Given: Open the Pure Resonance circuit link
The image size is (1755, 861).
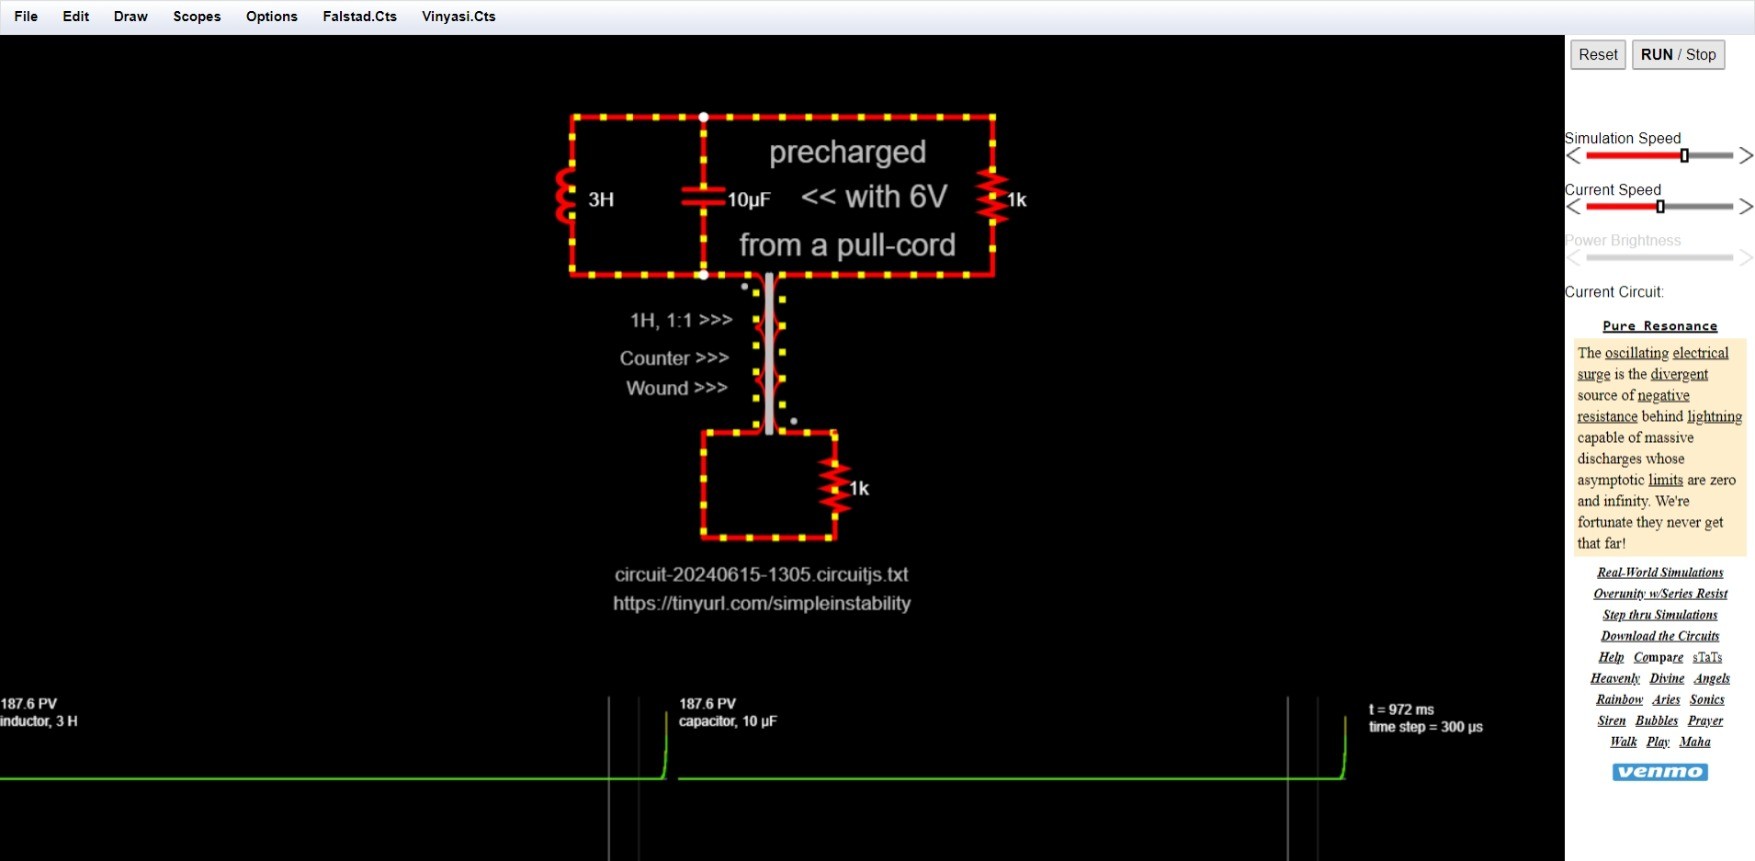Looking at the screenshot, I should 1660,326.
